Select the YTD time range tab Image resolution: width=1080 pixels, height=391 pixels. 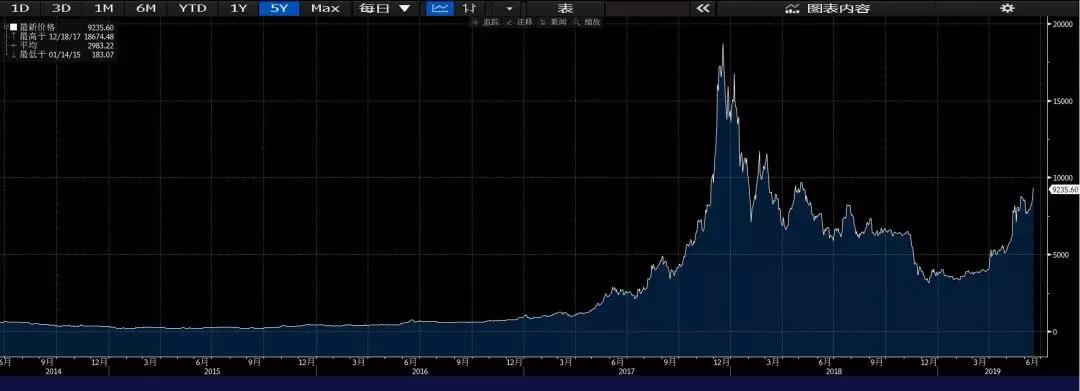click(191, 8)
